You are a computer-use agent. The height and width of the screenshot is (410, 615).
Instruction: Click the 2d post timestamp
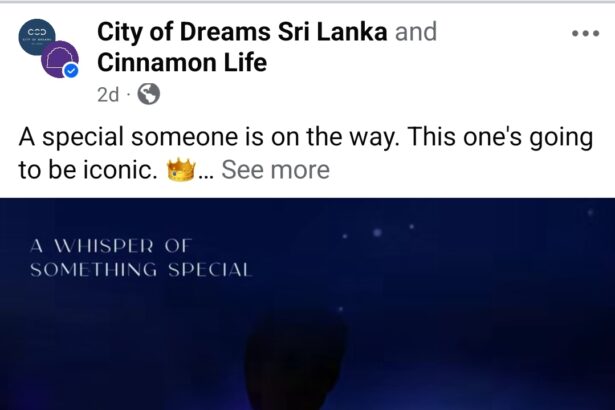(108, 95)
